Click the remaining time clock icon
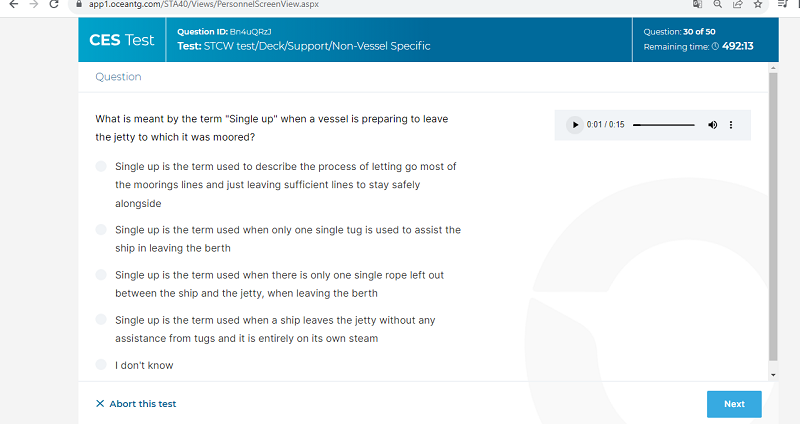The width and height of the screenshot is (800, 424). (x=715, y=46)
